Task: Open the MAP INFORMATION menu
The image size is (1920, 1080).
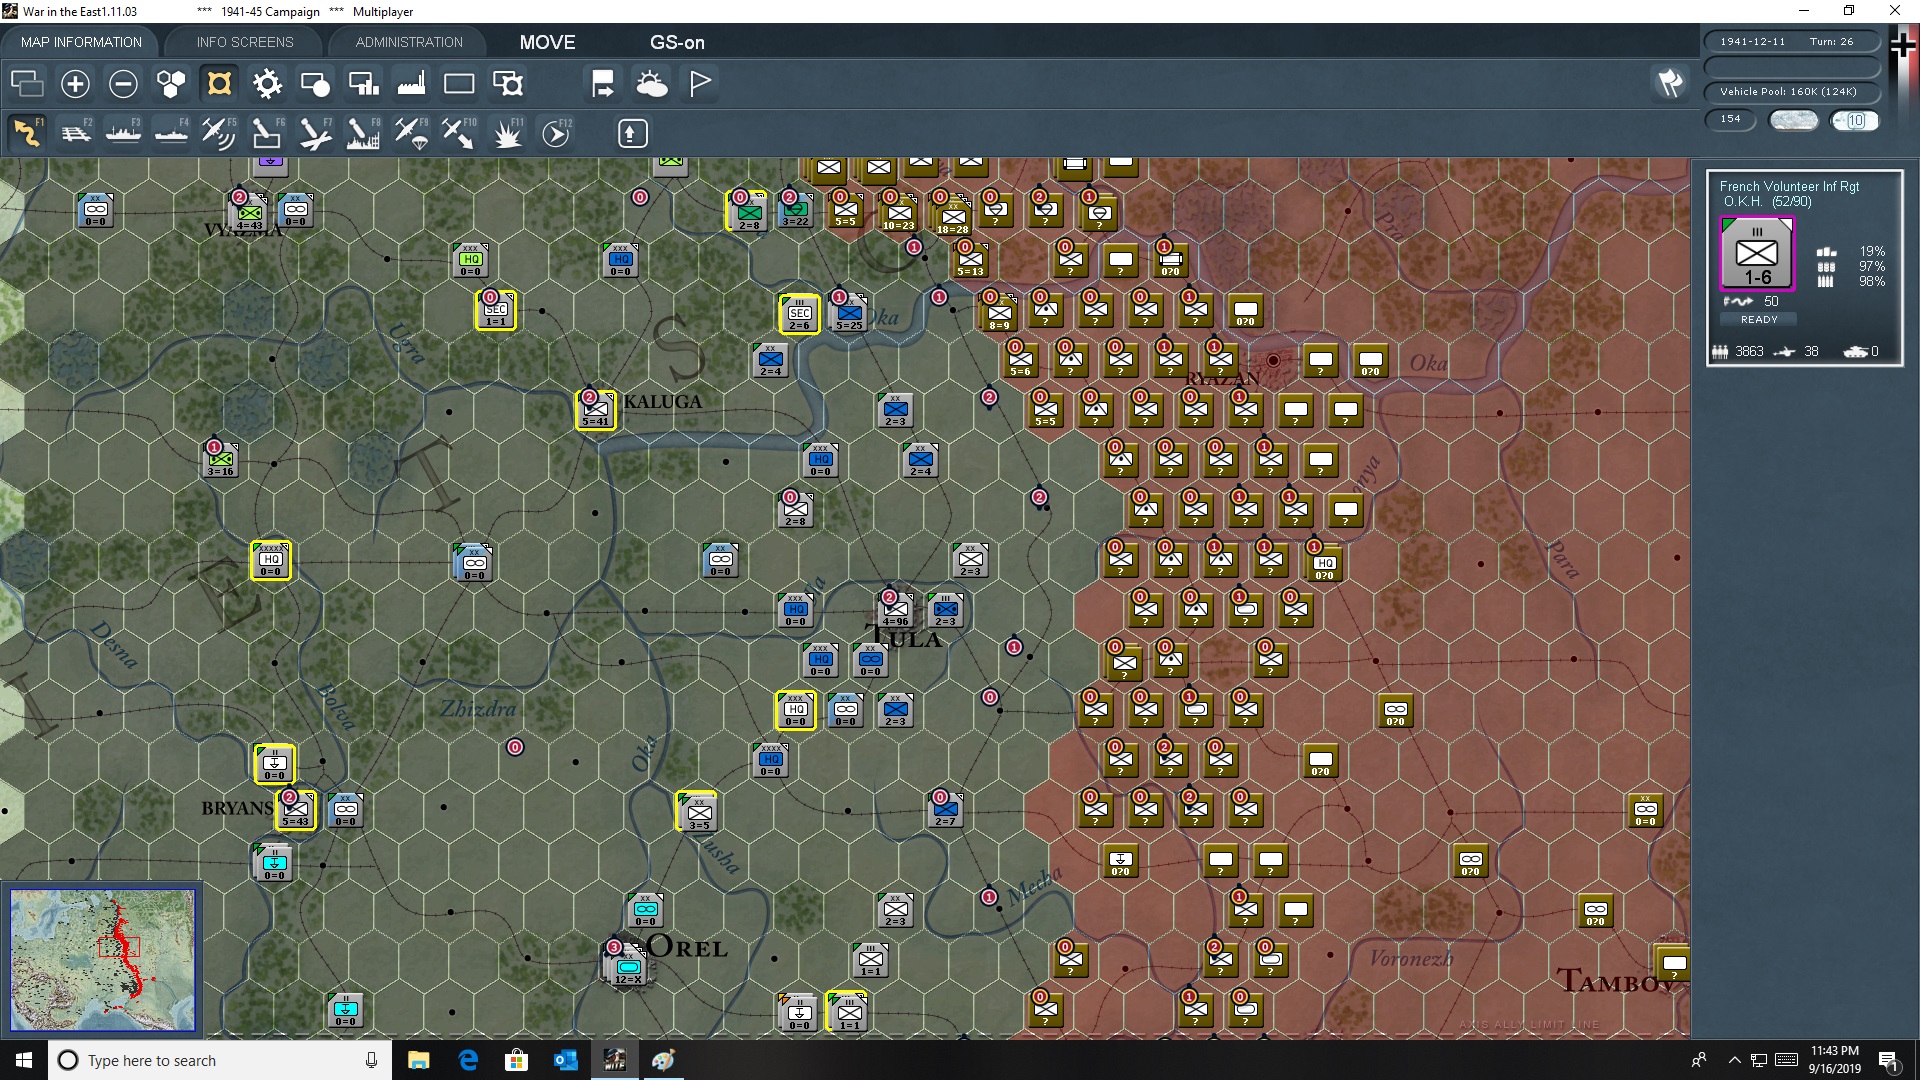Action: pos(80,42)
